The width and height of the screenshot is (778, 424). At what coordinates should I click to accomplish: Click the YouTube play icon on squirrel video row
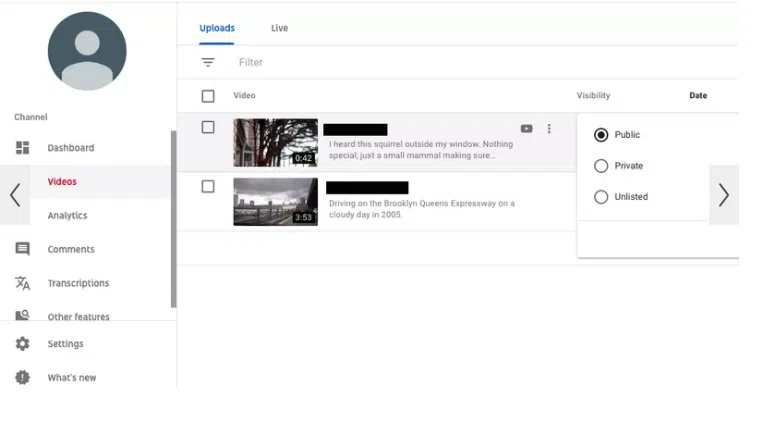coord(526,129)
